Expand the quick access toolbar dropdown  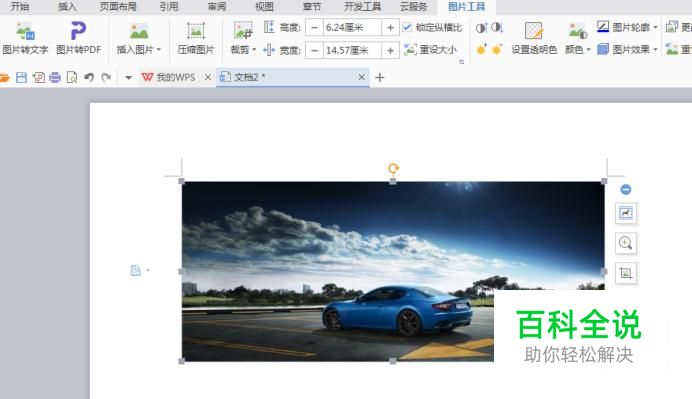pyautogui.click(x=128, y=78)
